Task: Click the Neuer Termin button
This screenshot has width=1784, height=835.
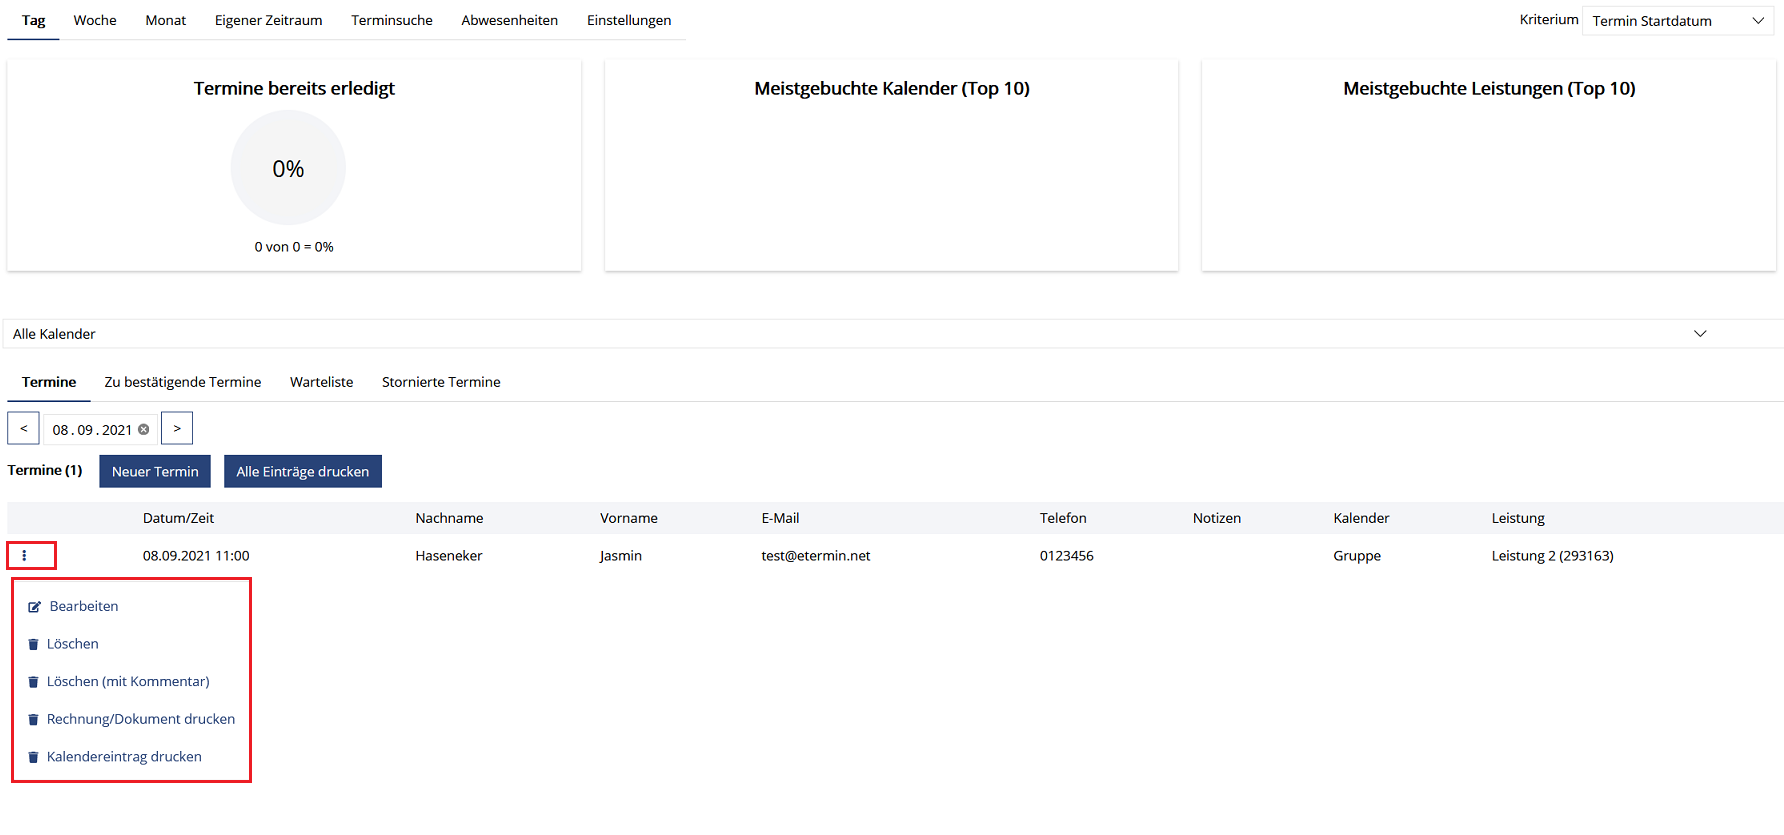Action: click(x=155, y=472)
